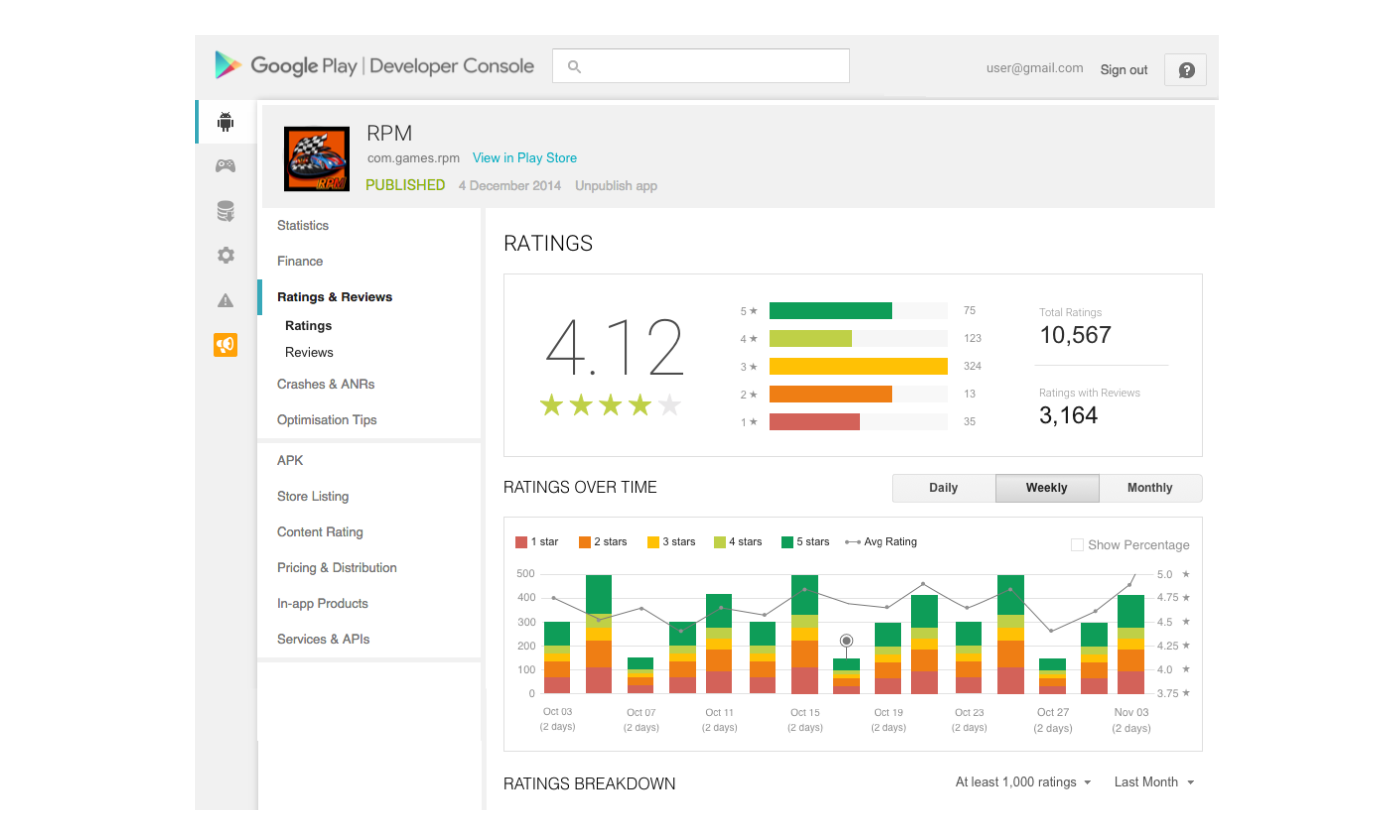Click Unpublish app link
Screen dimensions: 1390x838
[x=616, y=186]
